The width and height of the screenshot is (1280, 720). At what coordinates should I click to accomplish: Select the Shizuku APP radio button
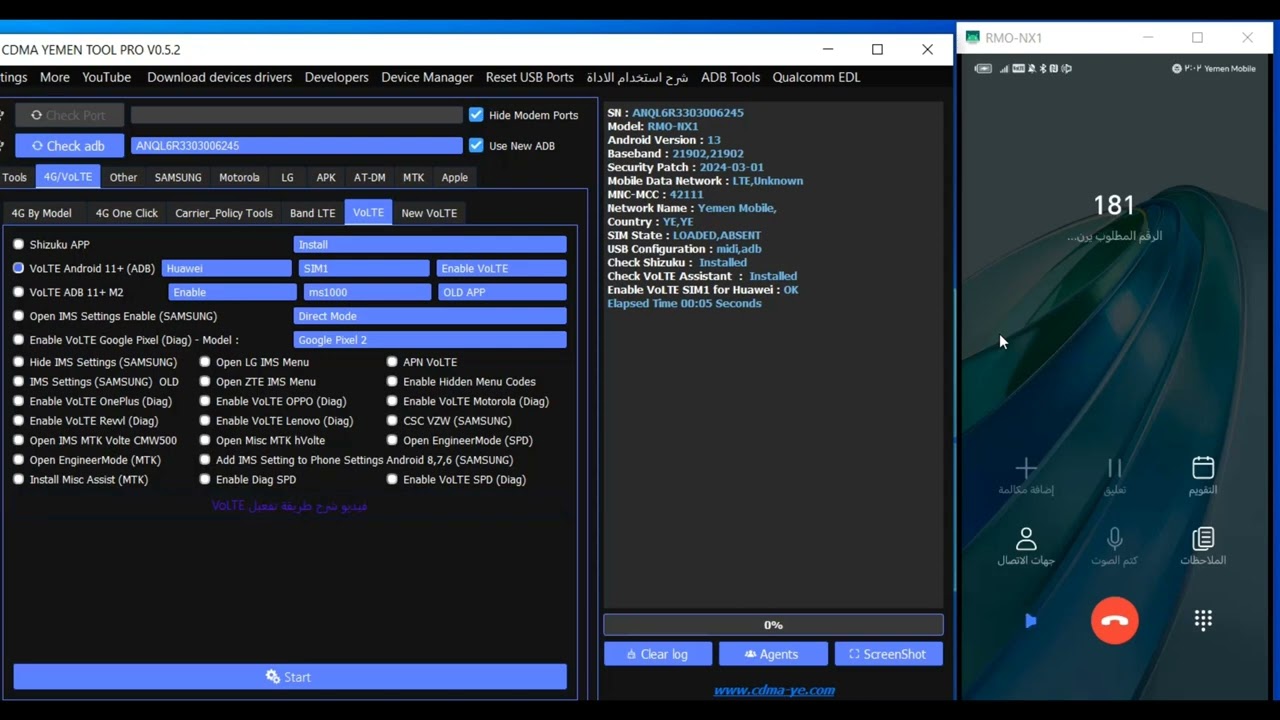pos(18,244)
